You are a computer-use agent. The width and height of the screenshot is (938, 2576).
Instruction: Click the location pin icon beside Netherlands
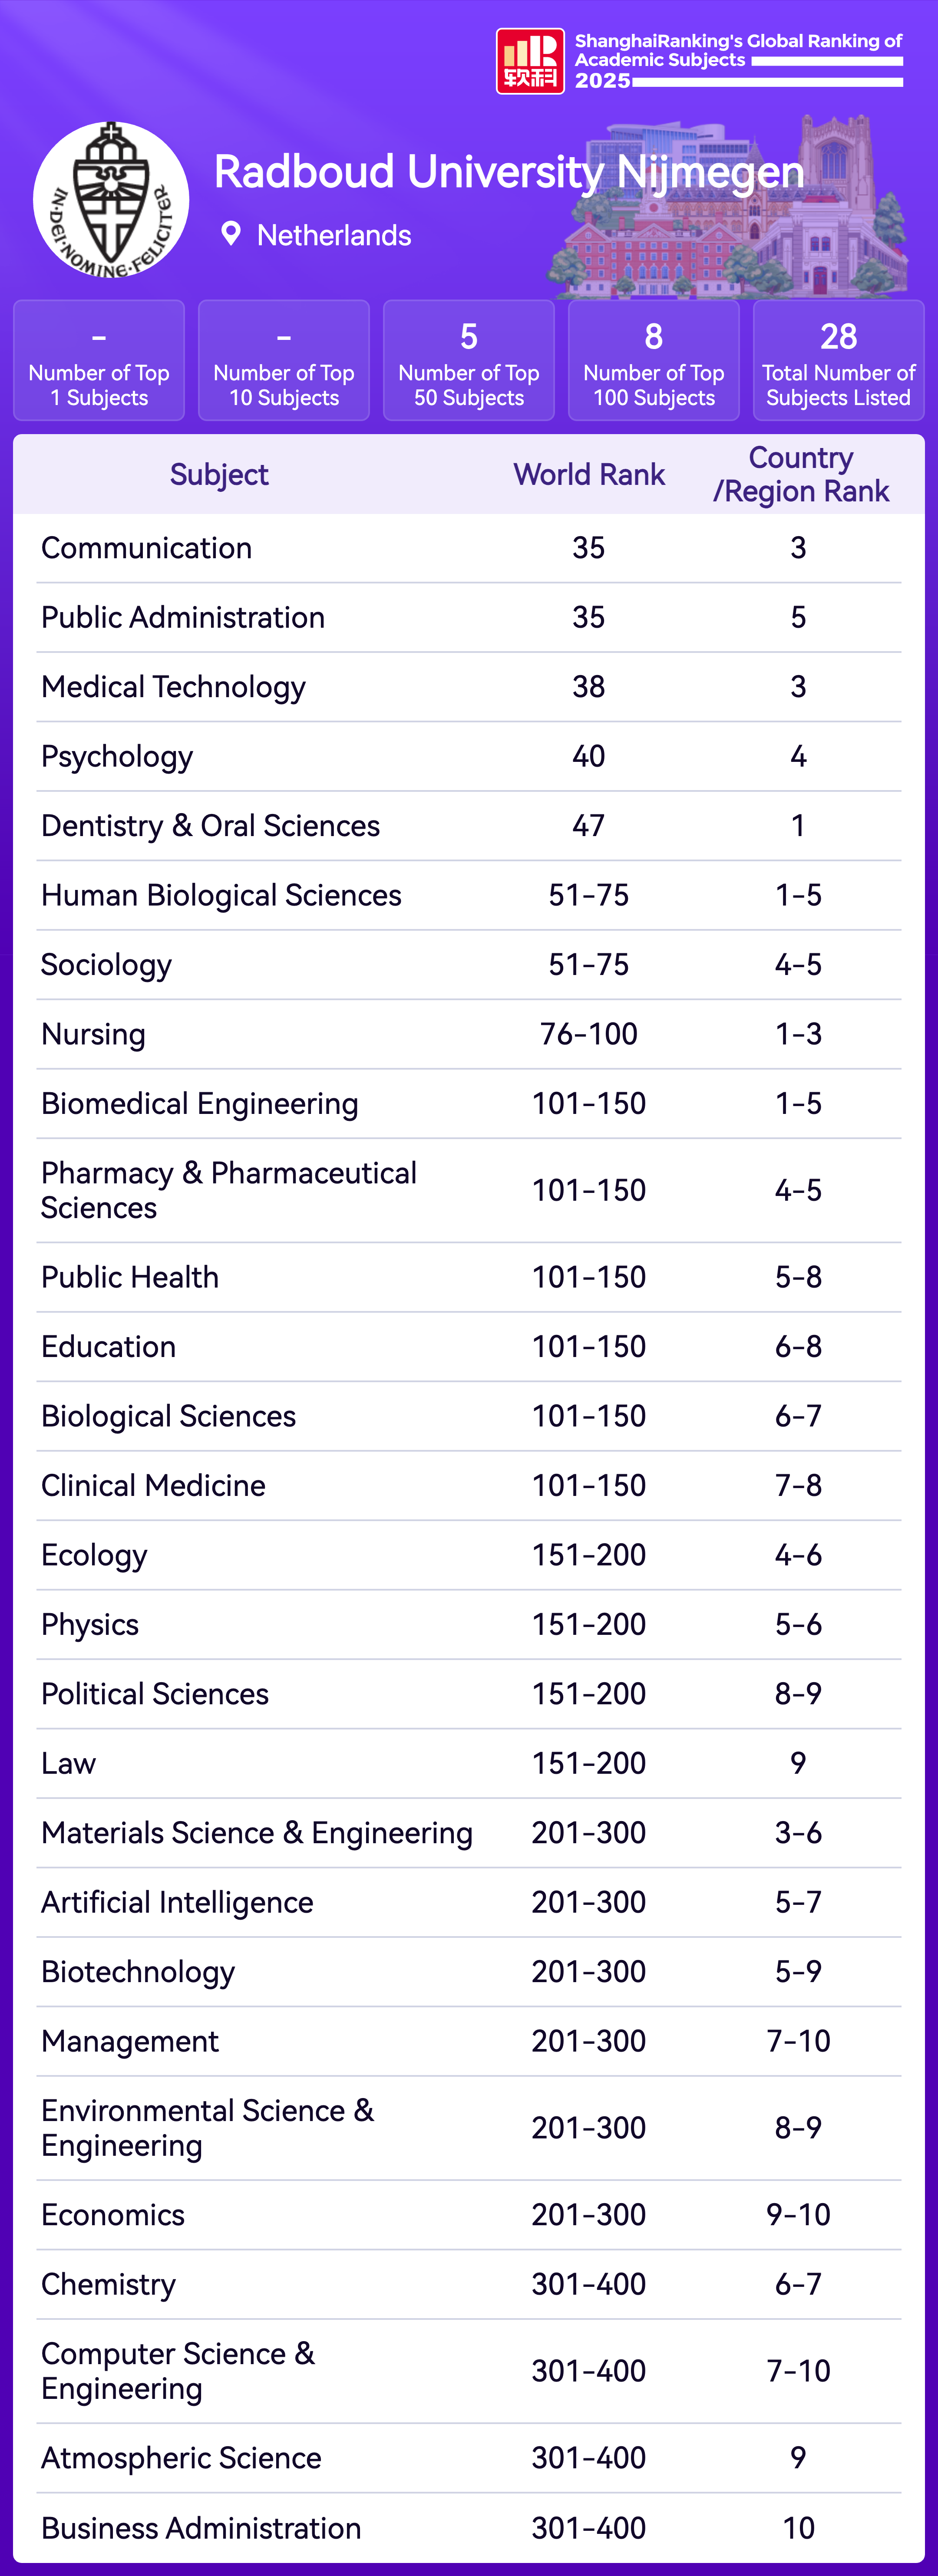click(x=231, y=234)
